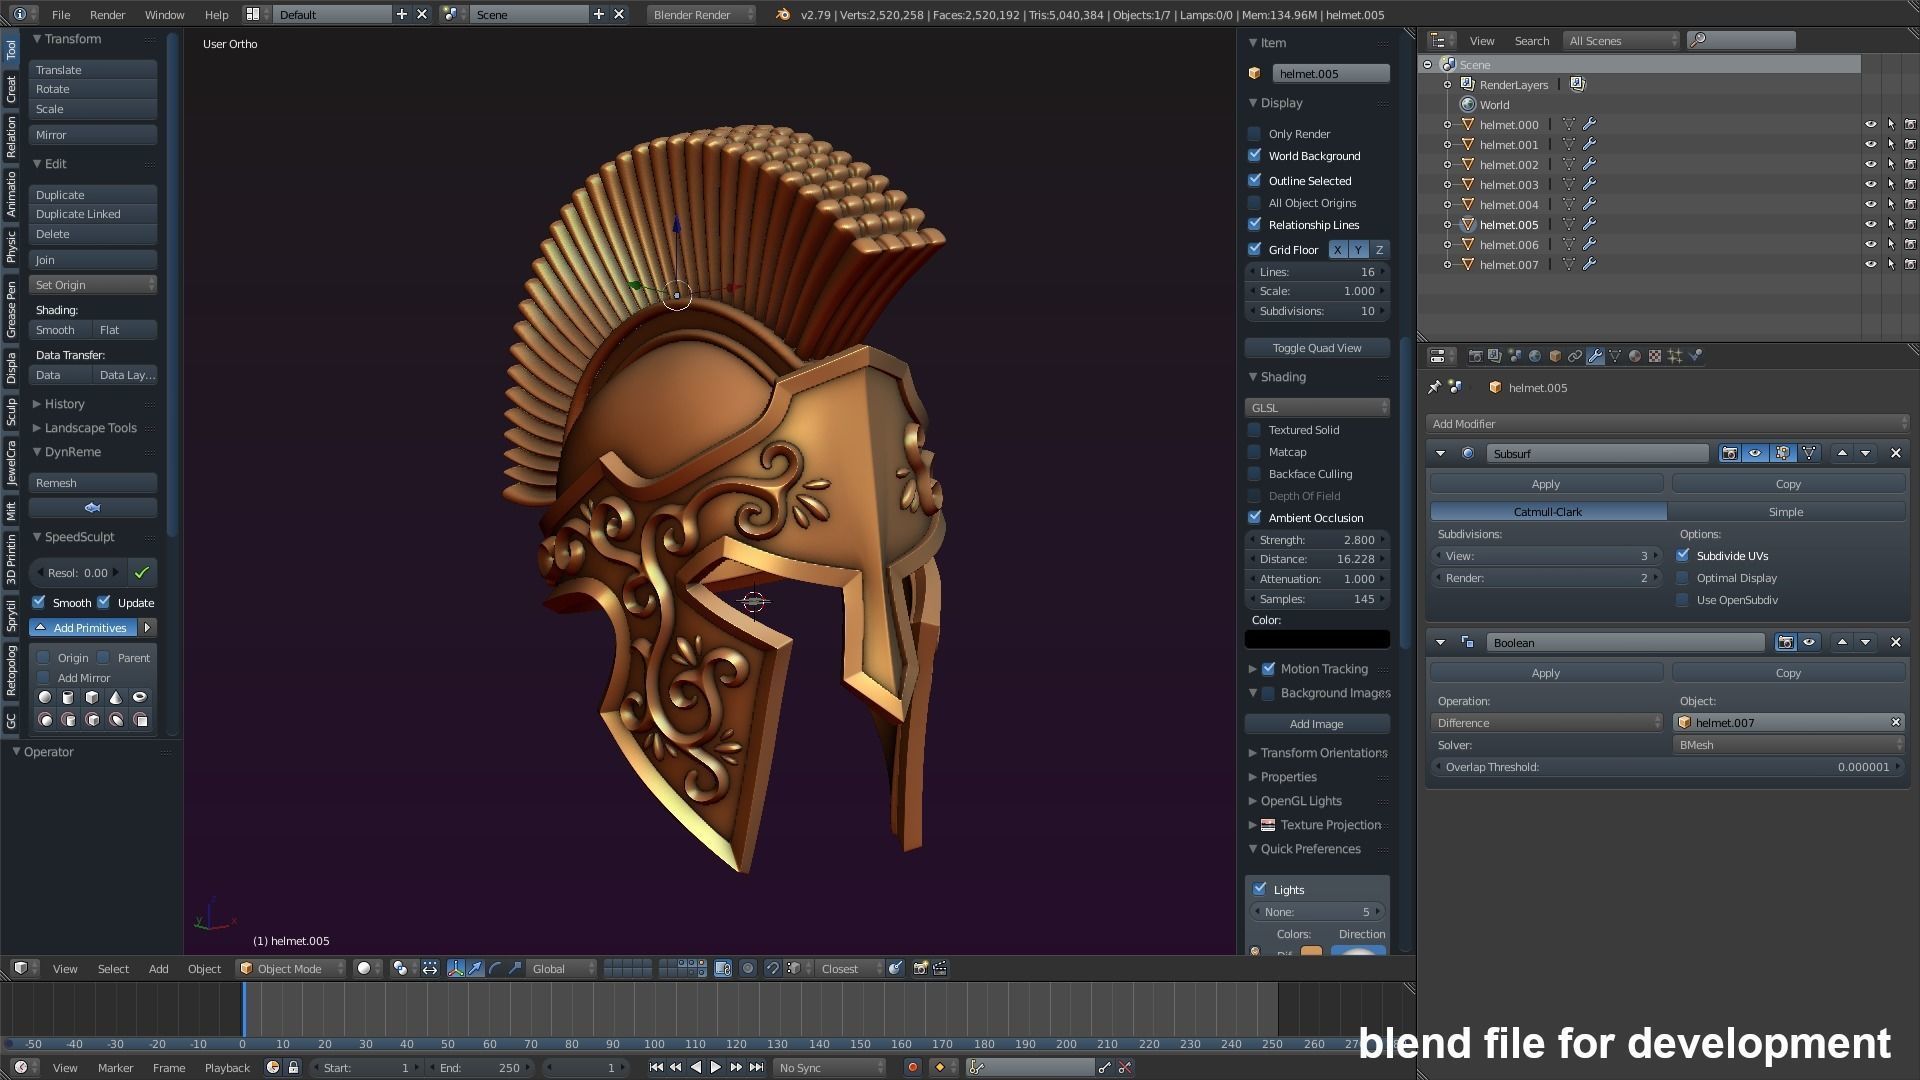Screen dimensions: 1920x1080
Task: Switch to the Sculpt tool shelf tab
Action: [11, 411]
